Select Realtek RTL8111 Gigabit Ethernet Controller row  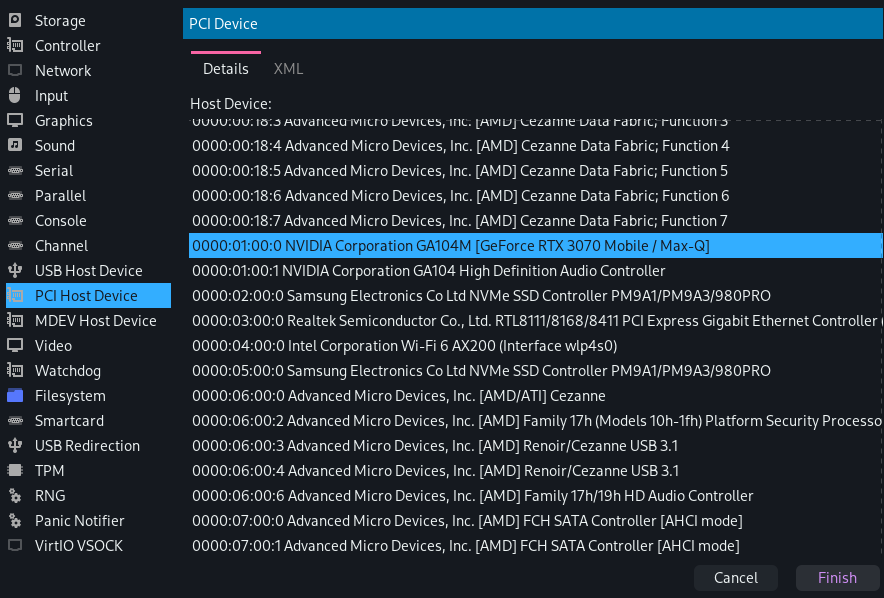coord(530,321)
